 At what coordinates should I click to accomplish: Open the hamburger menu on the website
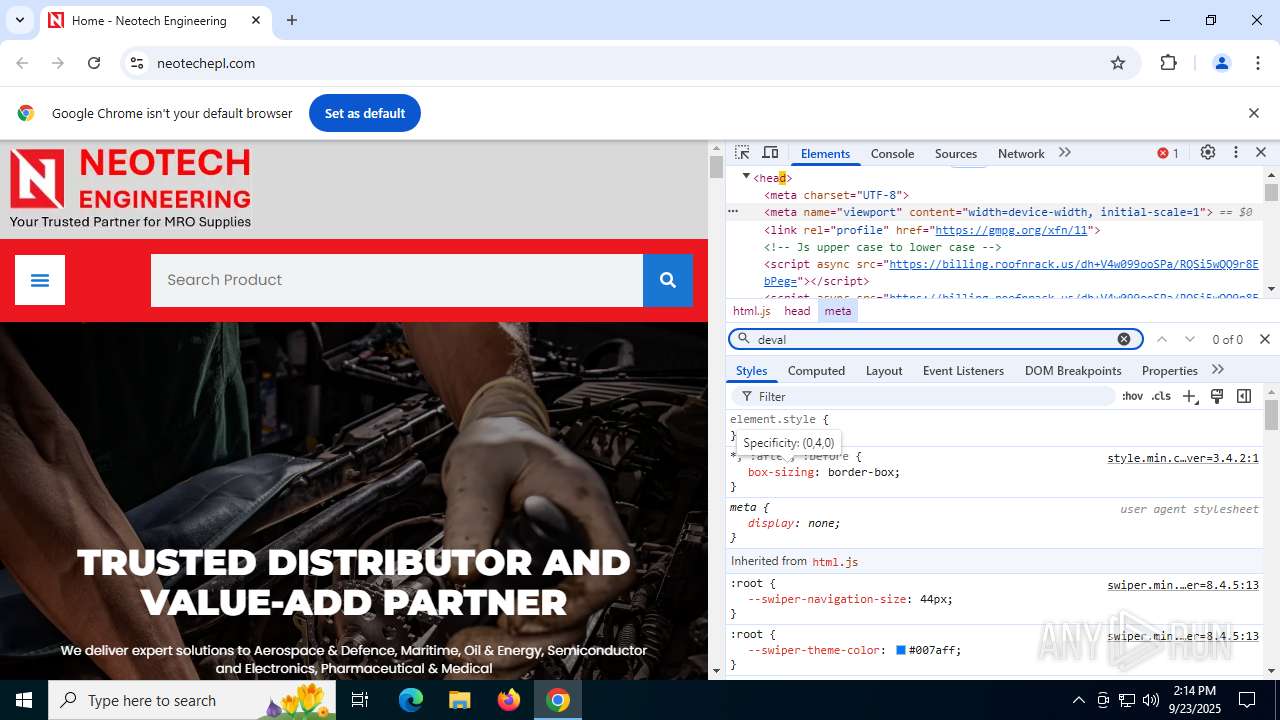(x=40, y=280)
